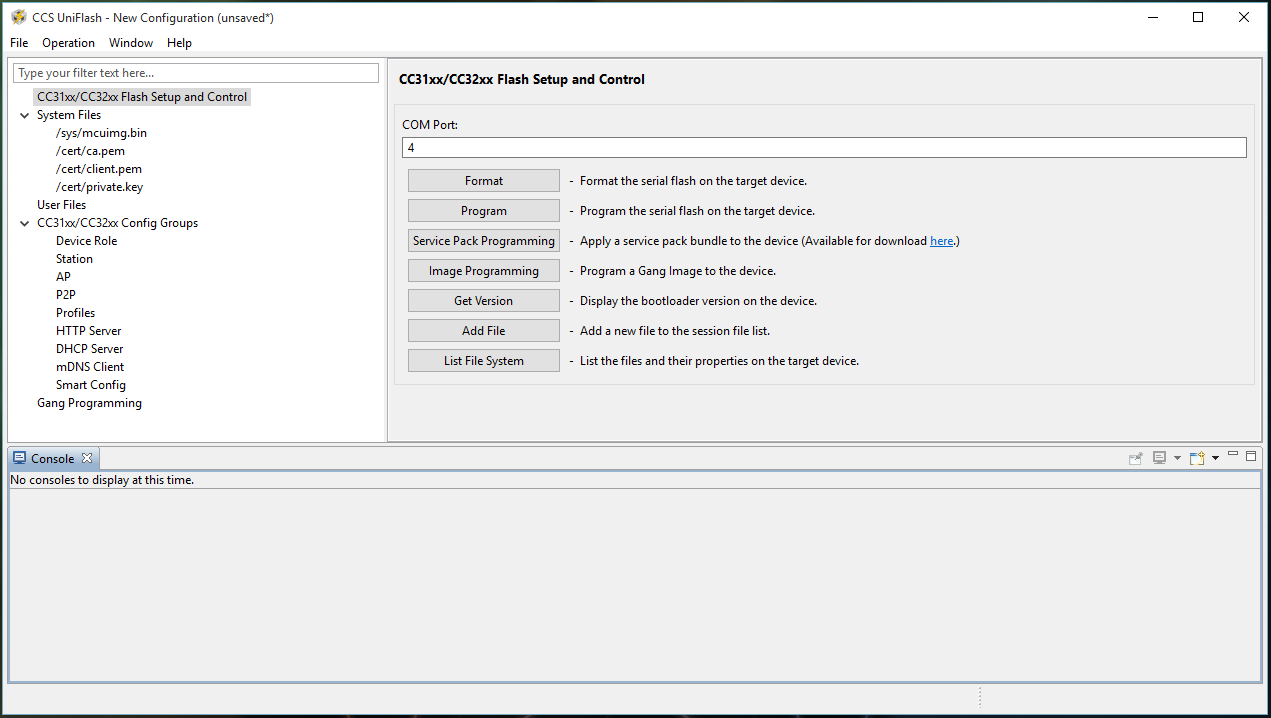Screen dimensions: 1271x718
Task: Open a new console with the Open Console icon
Action: (x=1196, y=457)
